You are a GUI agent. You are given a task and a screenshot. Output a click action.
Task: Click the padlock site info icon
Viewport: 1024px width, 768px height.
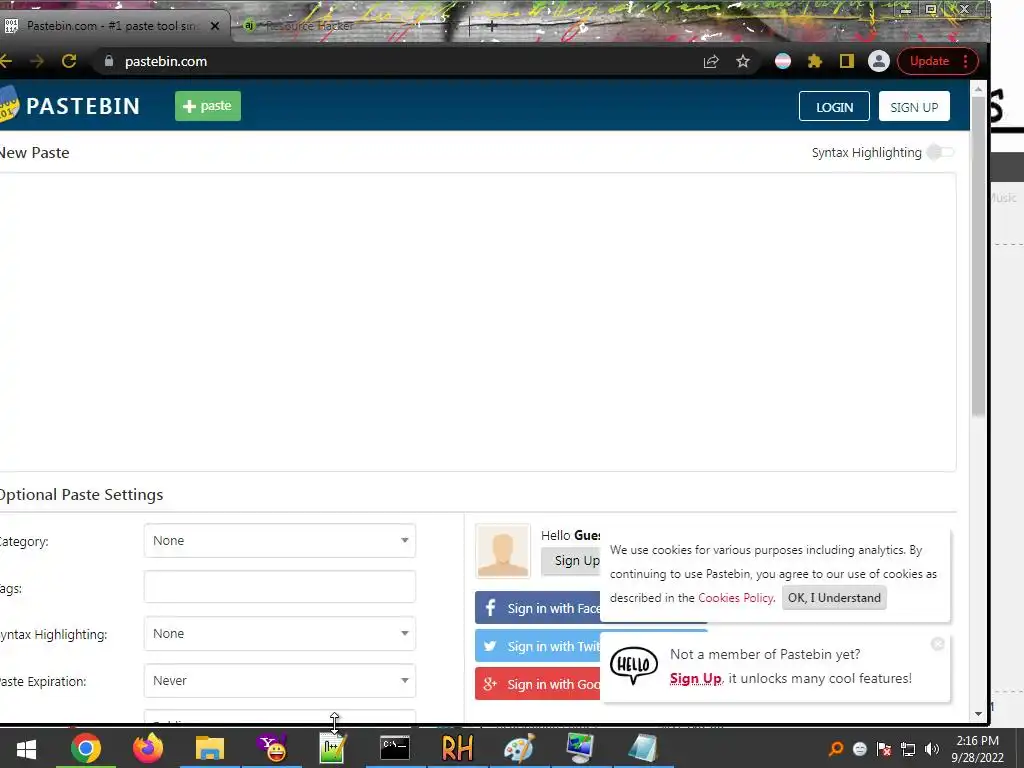(x=109, y=61)
